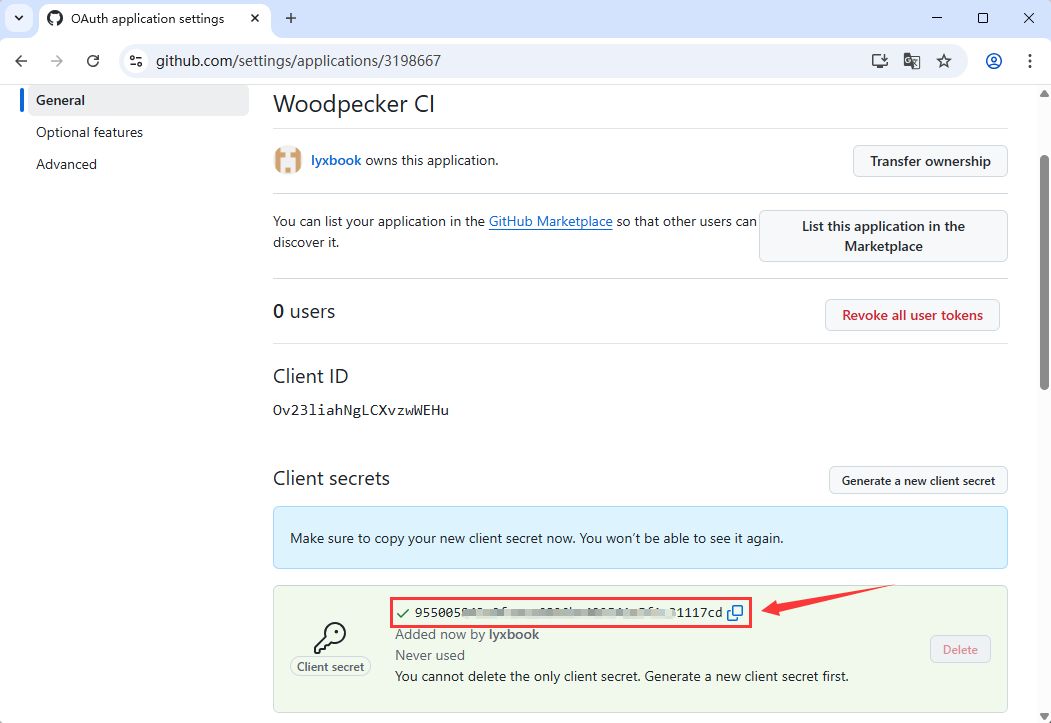Click the page vertical scrollbar thumb
Screen dimensions: 1051x723
click(x=1044, y=271)
